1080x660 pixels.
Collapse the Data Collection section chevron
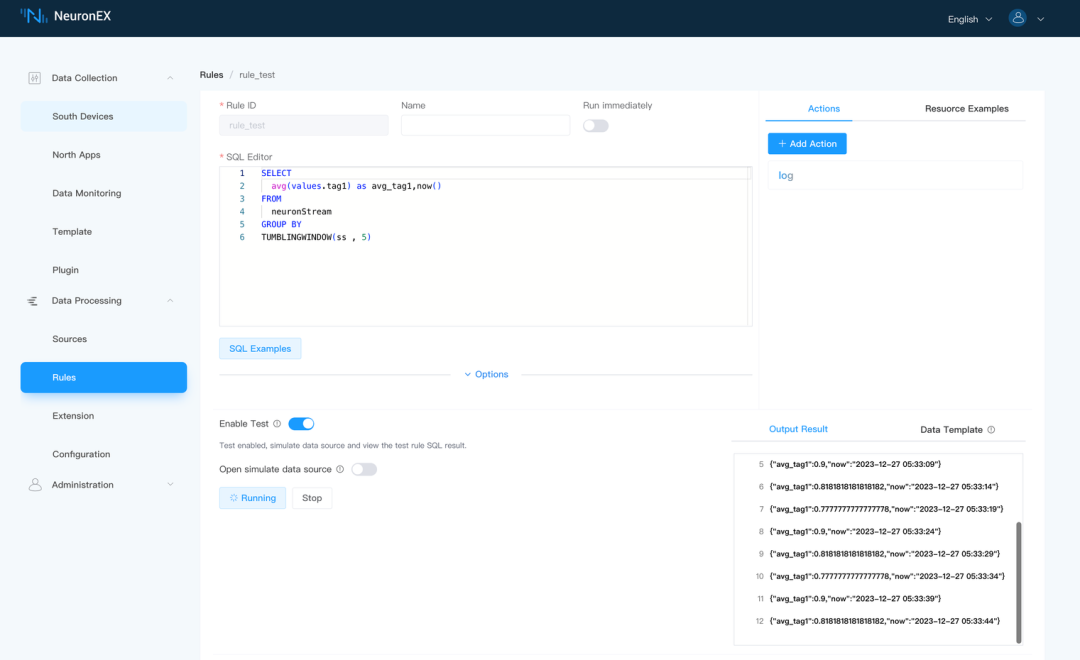tap(170, 78)
